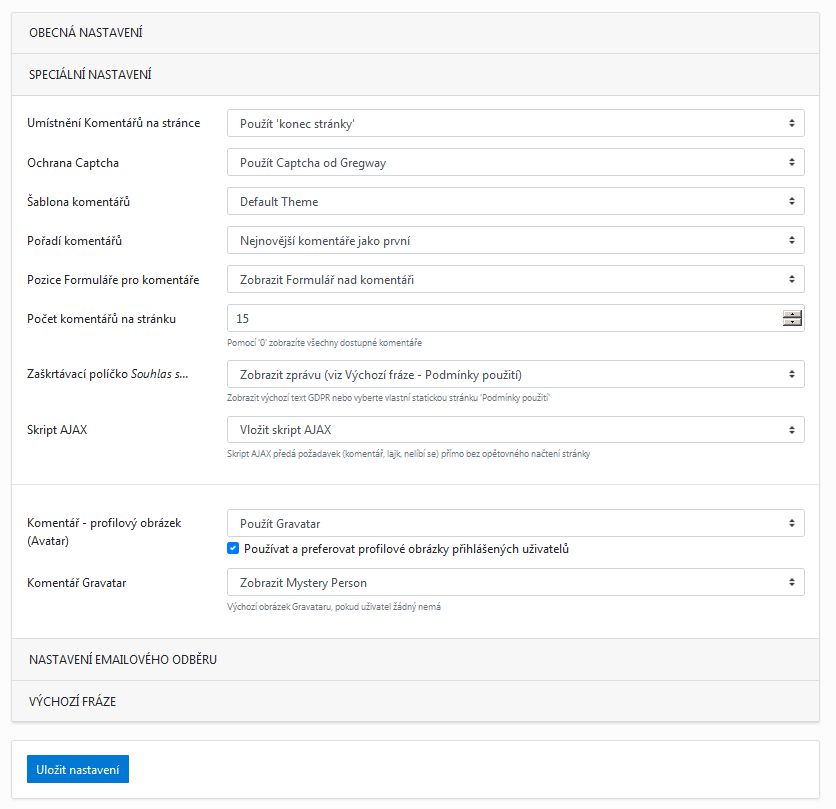
Task: Change the Pořadí komentářů selection
Action: click(x=515, y=240)
